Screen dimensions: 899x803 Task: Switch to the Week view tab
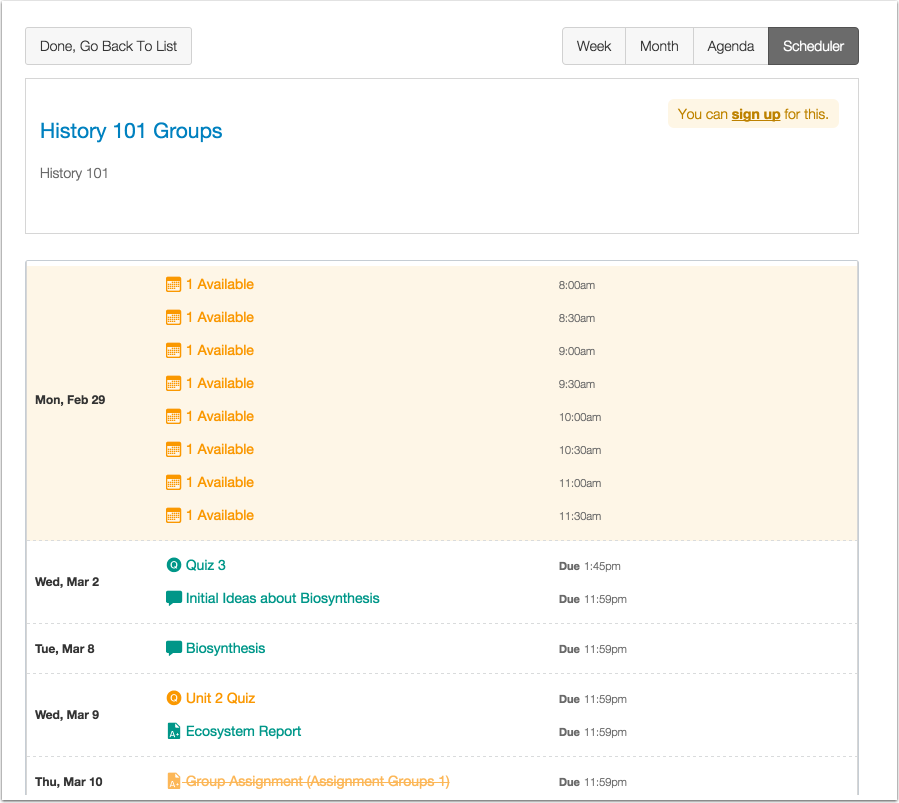click(593, 45)
